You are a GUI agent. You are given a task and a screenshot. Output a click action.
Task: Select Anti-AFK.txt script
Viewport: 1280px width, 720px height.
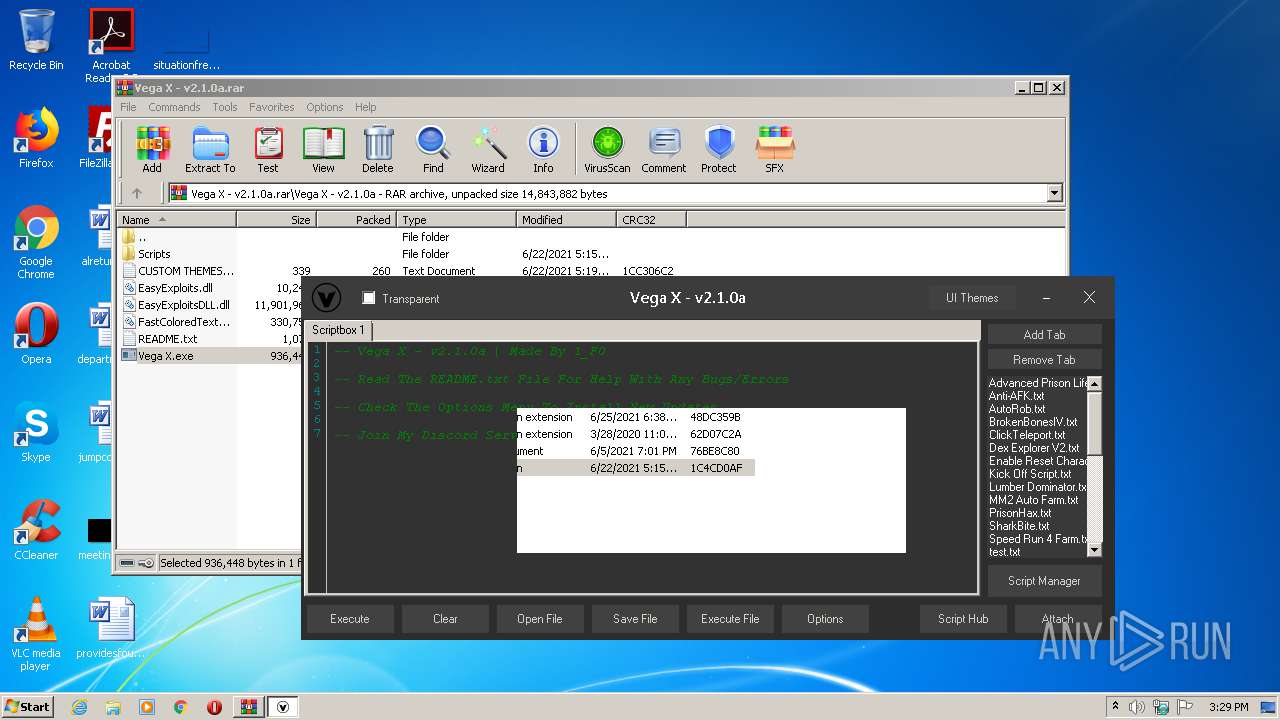[x=1017, y=396]
